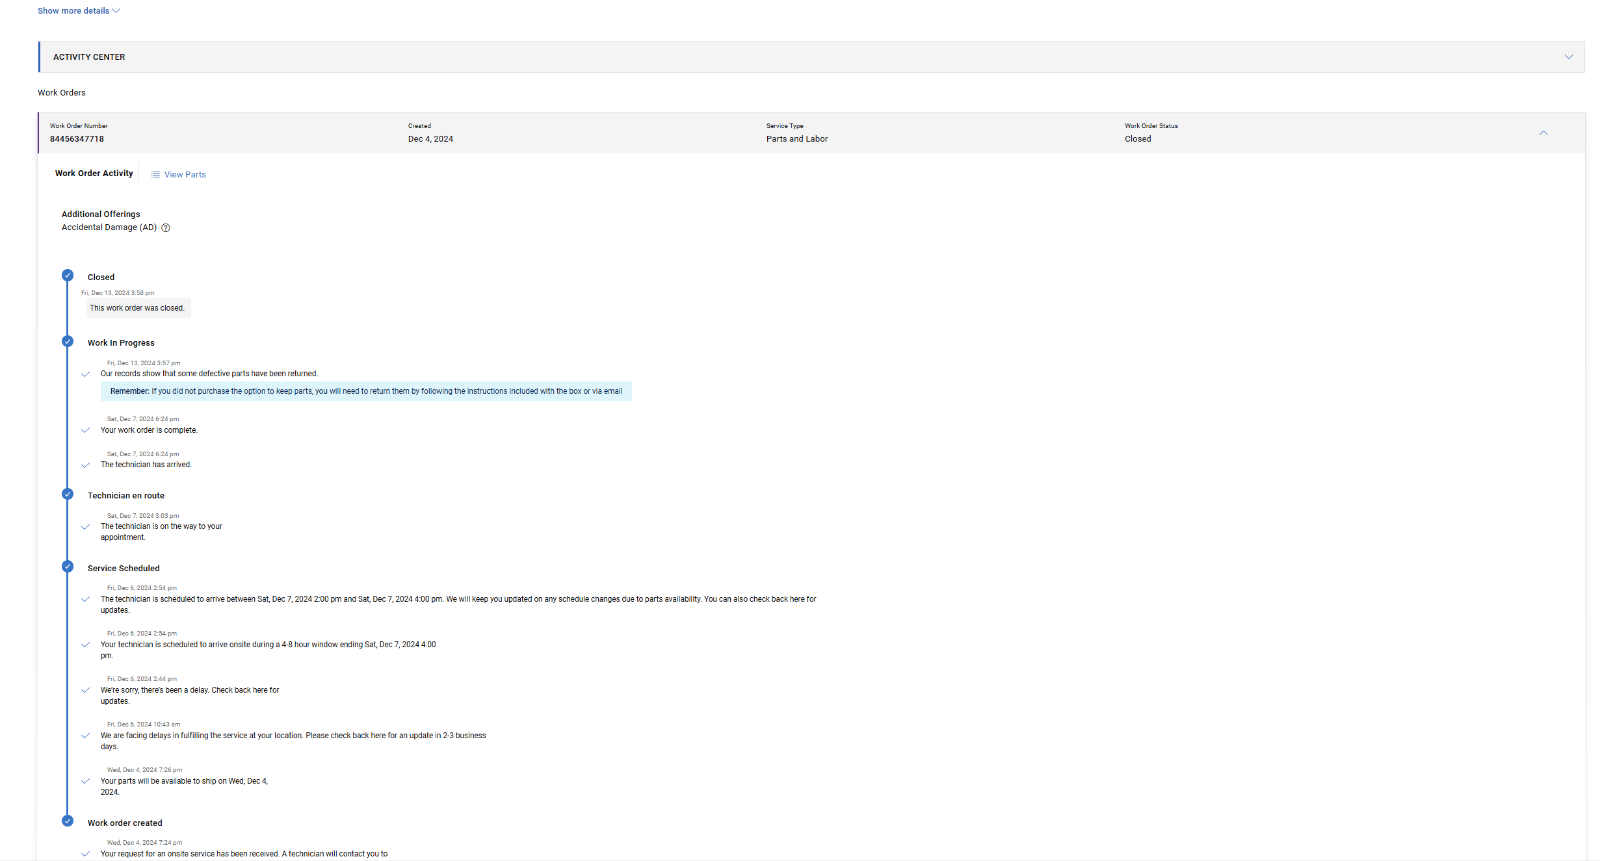Open the View Parts tab
The image size is (1600, 861).
184,175
